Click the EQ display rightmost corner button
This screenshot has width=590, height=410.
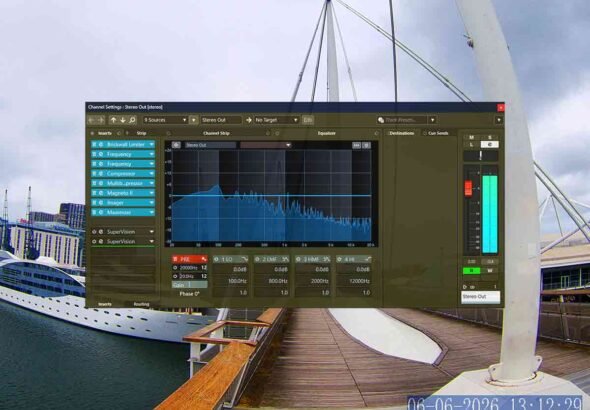click(366, 145)
